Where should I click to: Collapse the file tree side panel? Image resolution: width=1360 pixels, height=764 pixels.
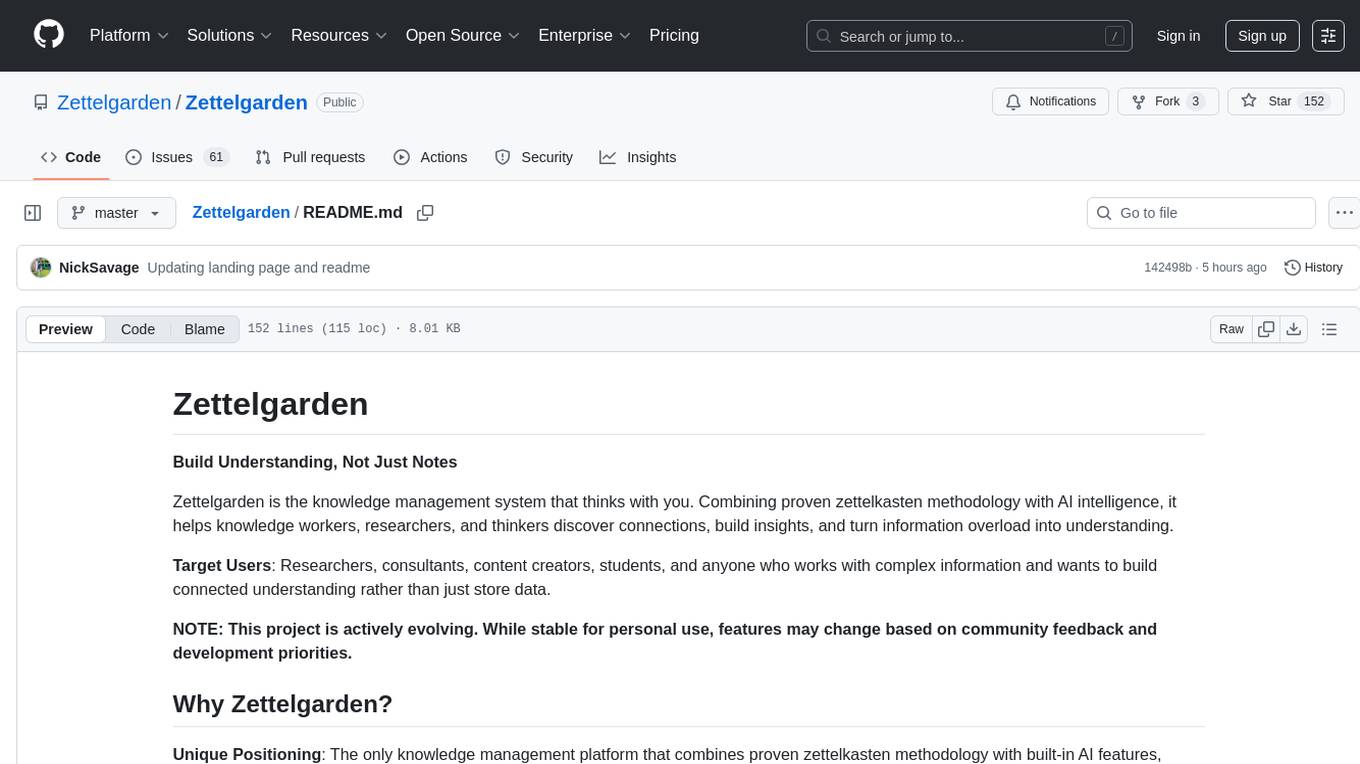(33, 212)
